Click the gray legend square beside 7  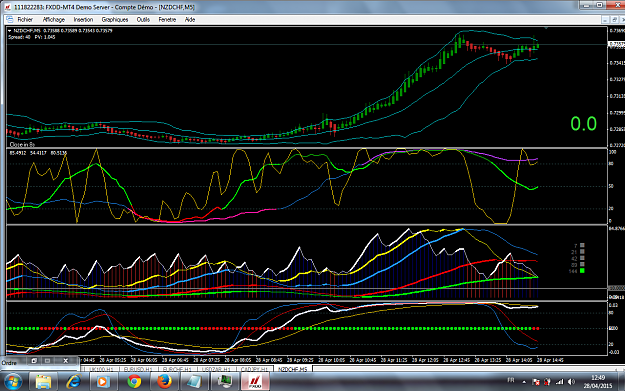click(582, 246)
